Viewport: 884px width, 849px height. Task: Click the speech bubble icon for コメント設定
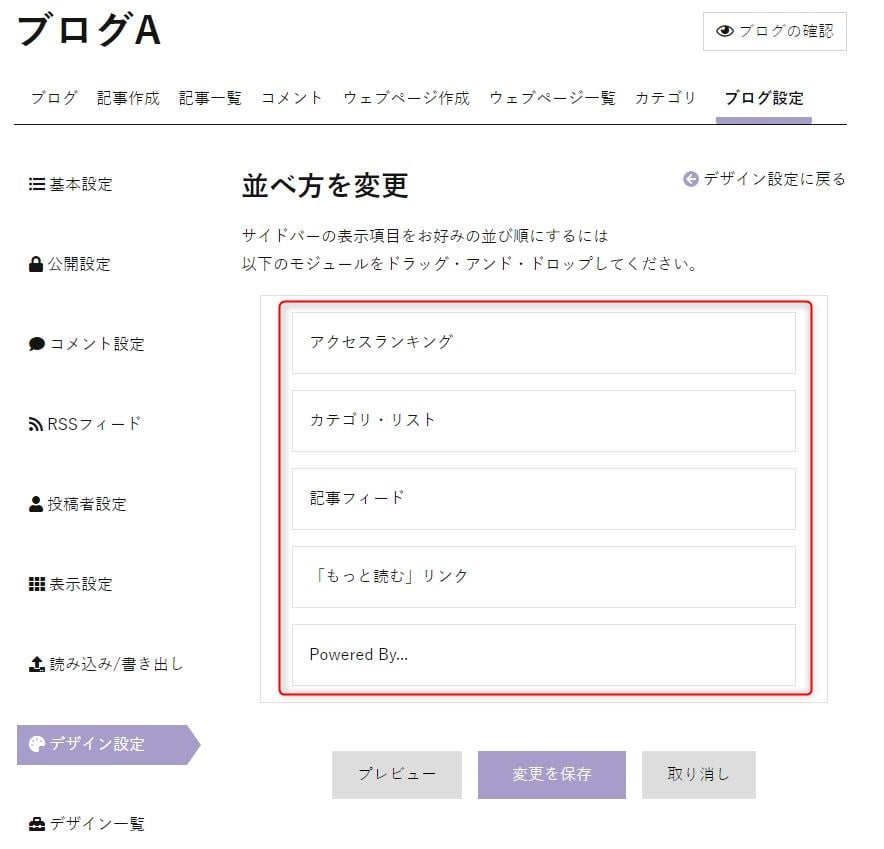[x=37, y=344]
